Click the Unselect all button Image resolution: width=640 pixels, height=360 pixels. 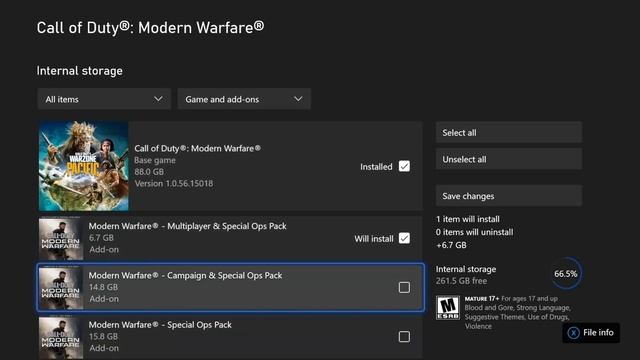click(509, 159)
